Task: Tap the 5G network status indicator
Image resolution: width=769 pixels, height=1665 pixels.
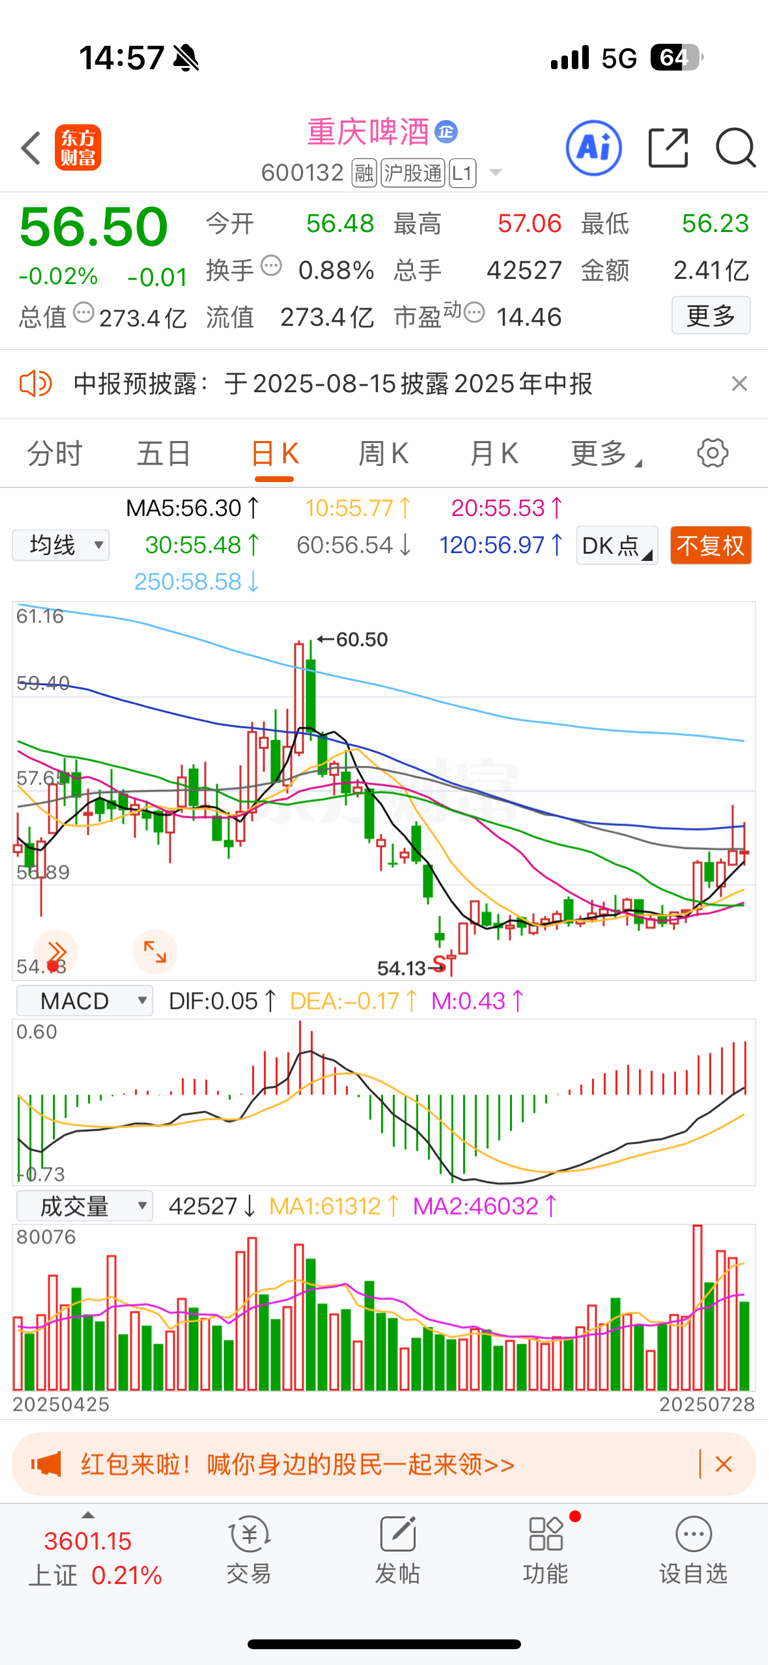Action: [x=619, y=58]
